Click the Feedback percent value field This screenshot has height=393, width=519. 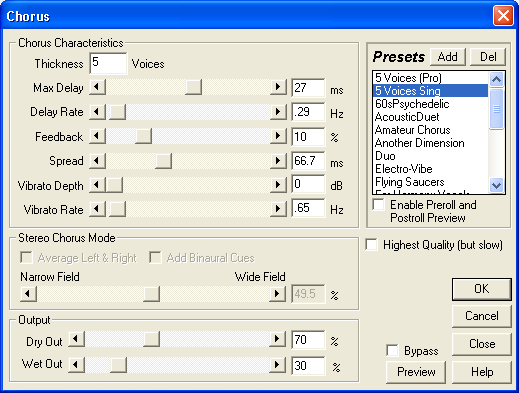(x=308, y=137)
